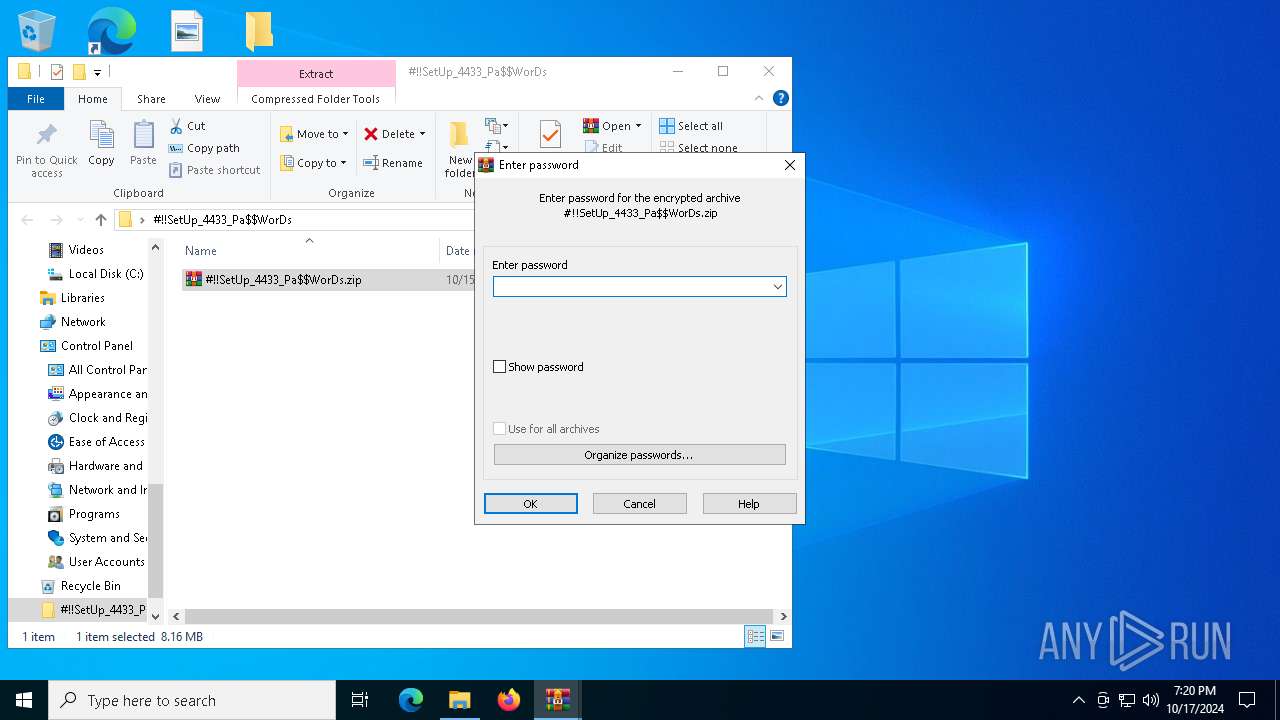Click the Rename button in the Organize group
Viewport: 1280px width, 720px height.
(x=392, y=163)
